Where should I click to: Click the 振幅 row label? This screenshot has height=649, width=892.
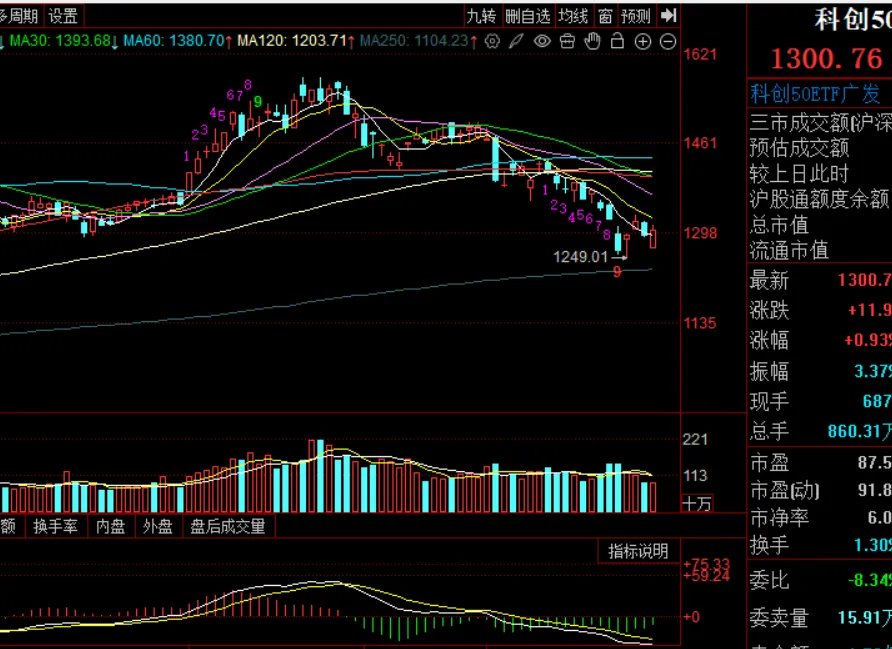[770, 371]
